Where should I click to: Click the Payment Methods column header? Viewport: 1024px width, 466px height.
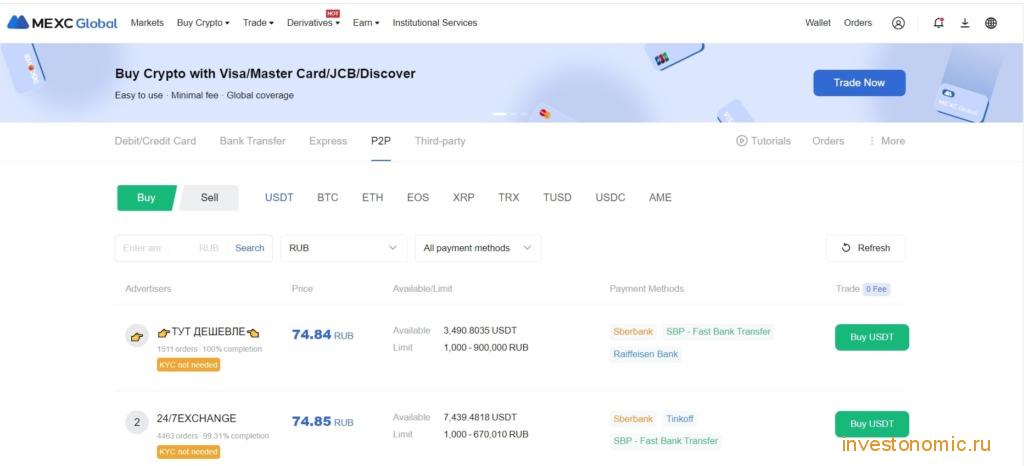tap(647, 288)
